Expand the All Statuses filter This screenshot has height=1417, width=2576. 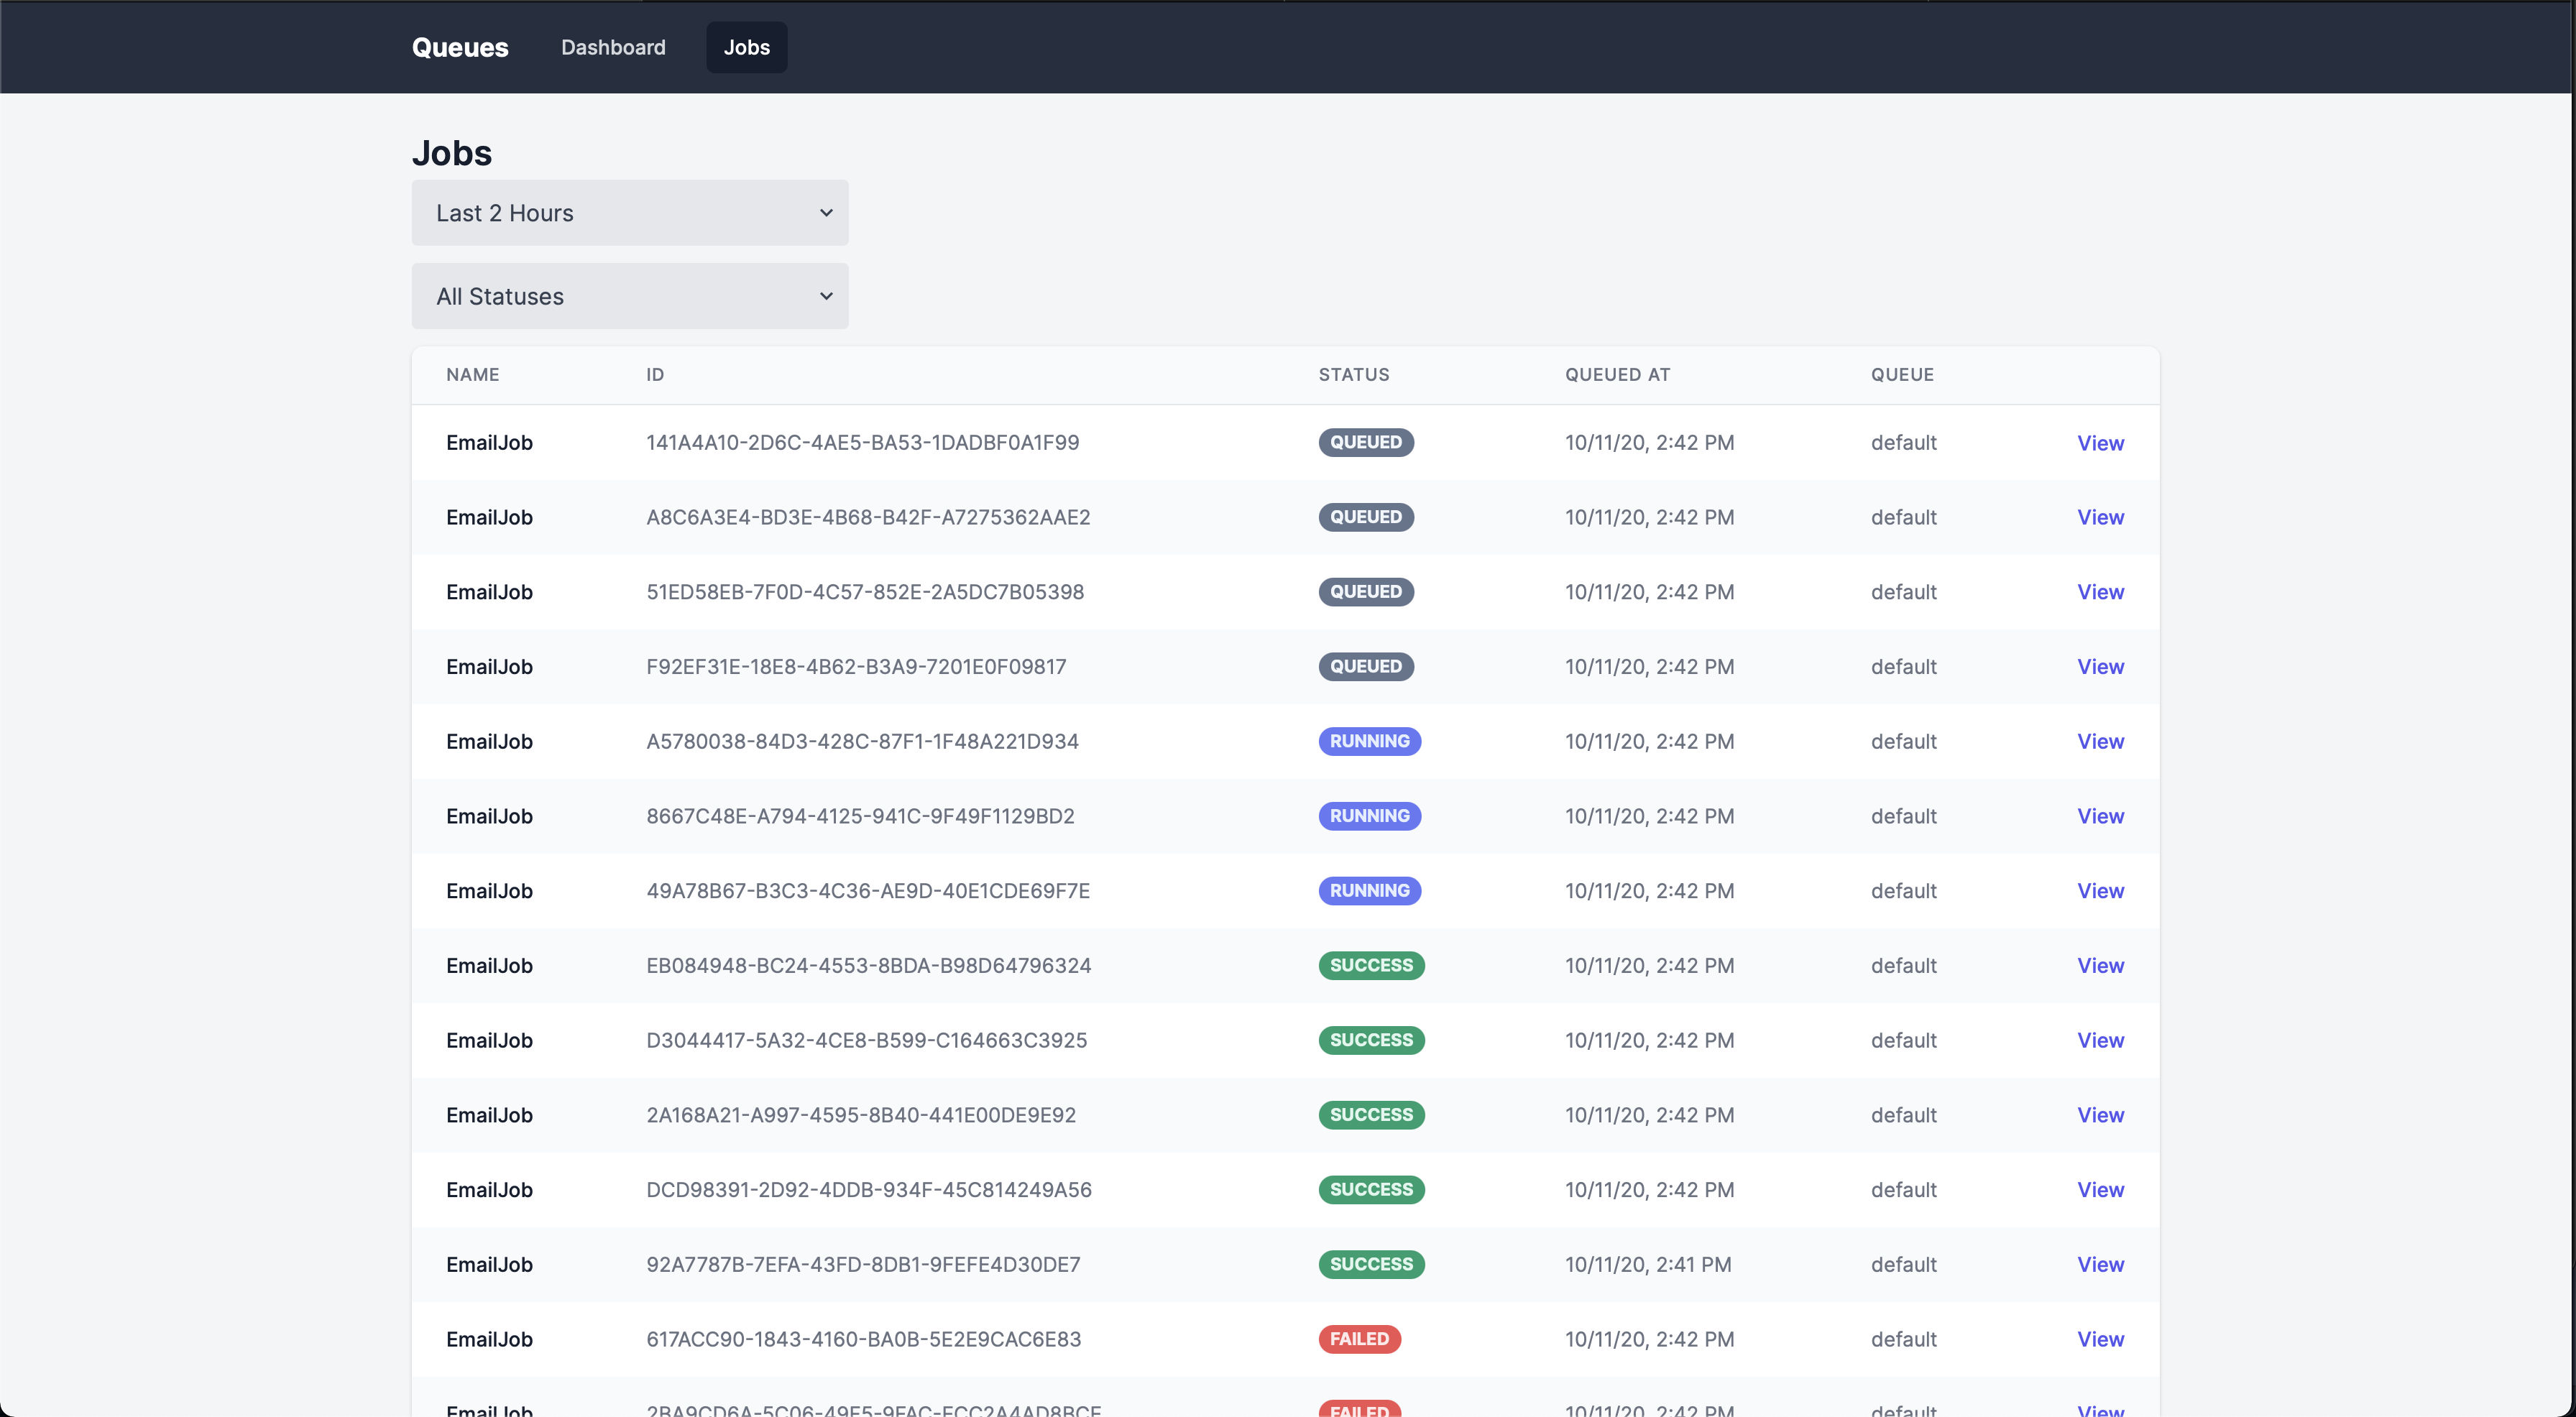(629, 296)
